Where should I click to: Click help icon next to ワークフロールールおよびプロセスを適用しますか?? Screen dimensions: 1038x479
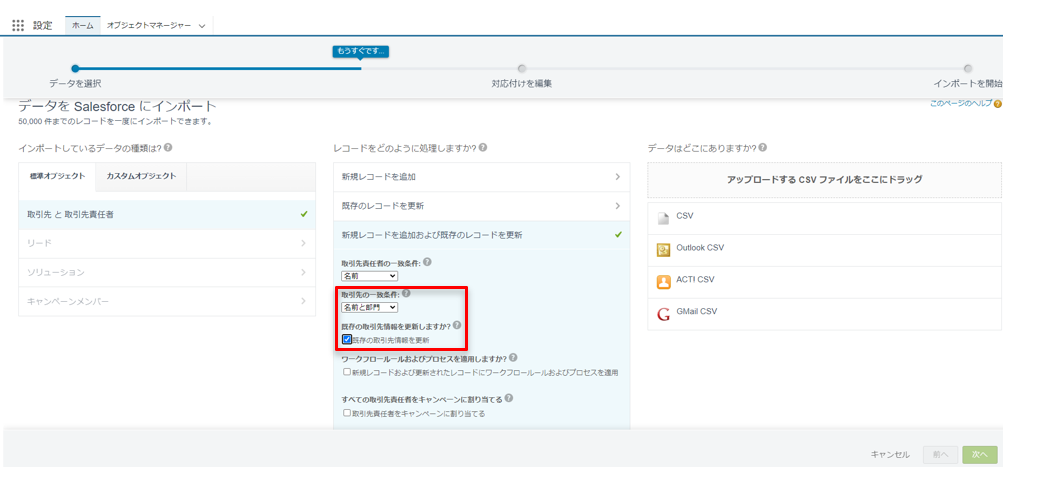pyautogui.click(x=513, y=358)
